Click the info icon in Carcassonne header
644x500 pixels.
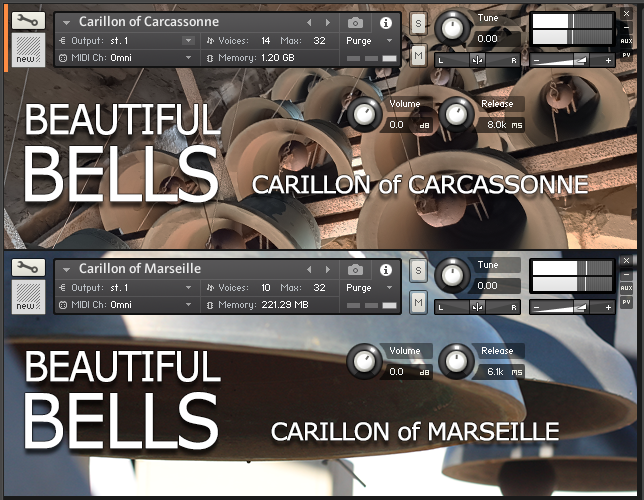(x=386, y=22)
